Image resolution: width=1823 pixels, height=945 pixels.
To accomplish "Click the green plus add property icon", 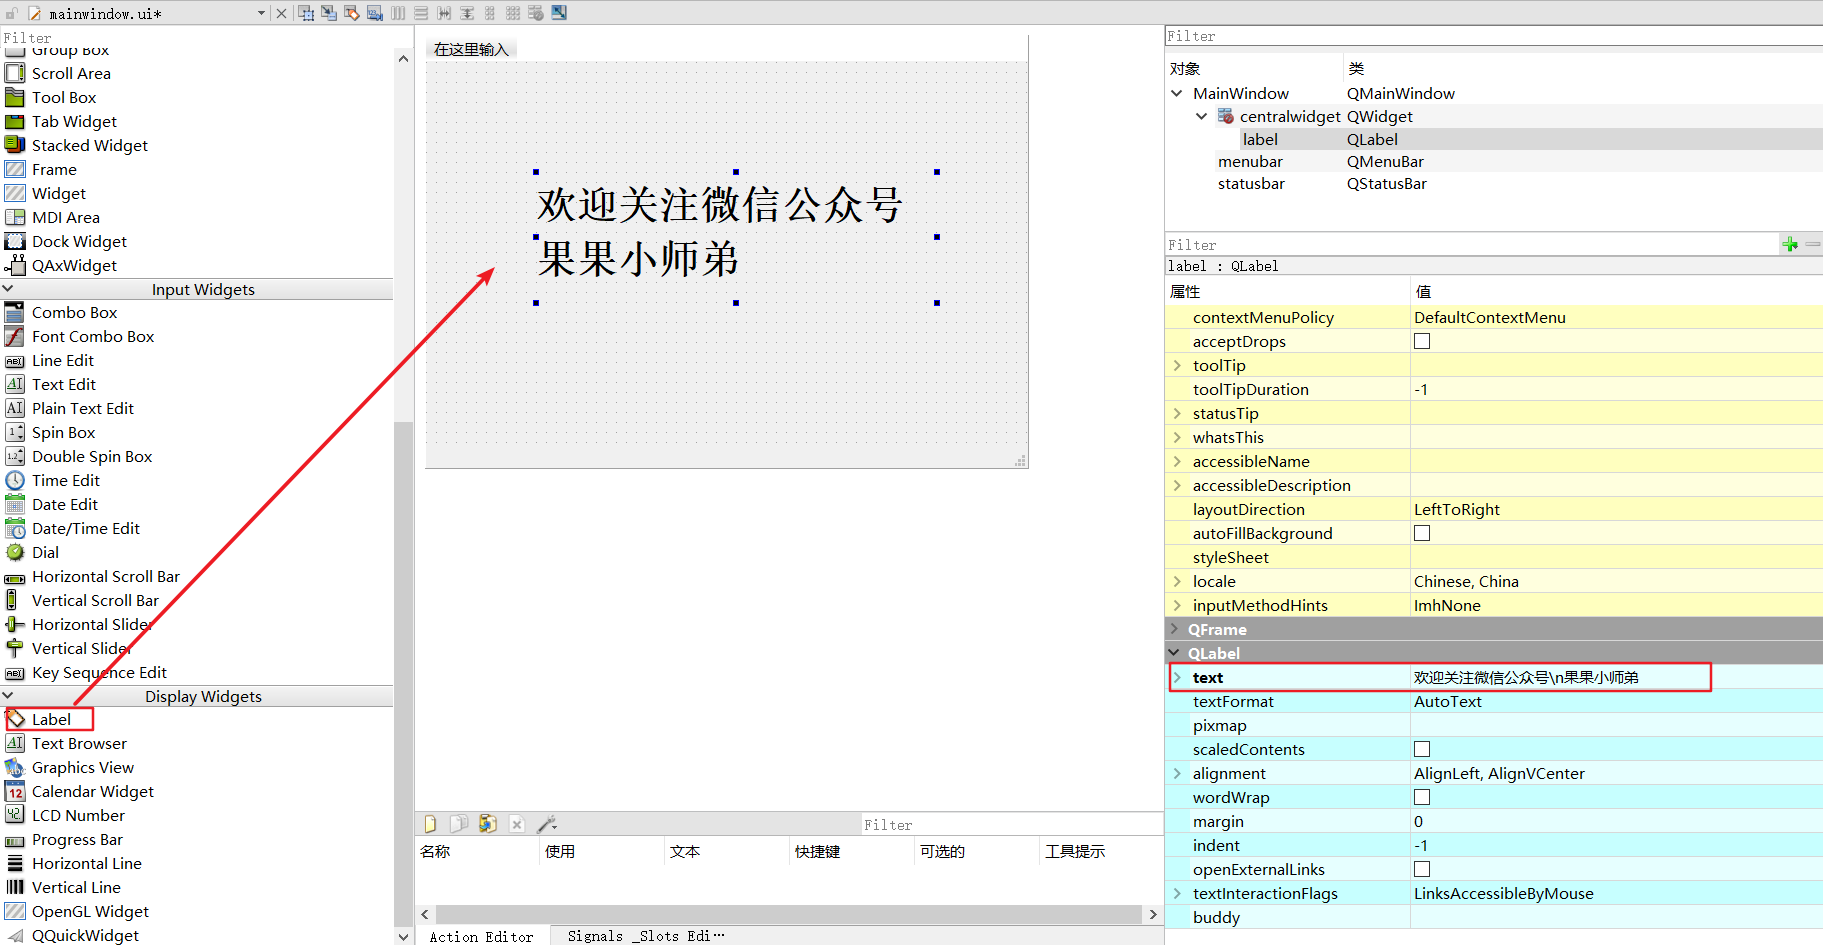I will (1790, 244).
